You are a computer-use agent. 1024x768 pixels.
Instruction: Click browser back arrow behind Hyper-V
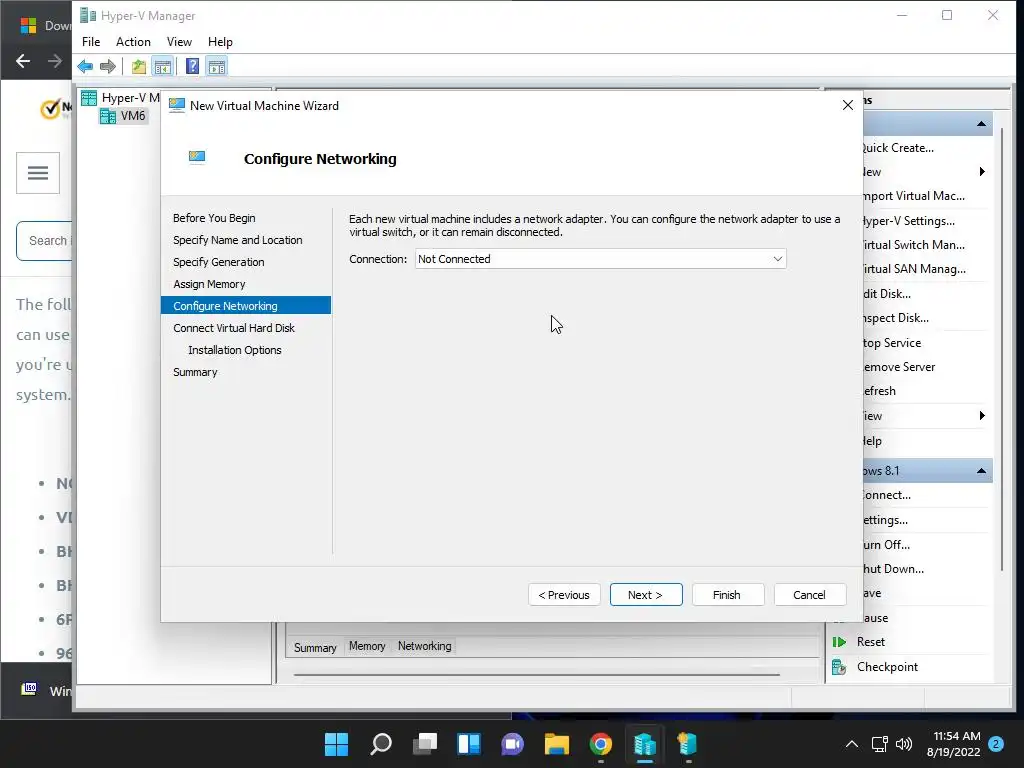point(23,61)
